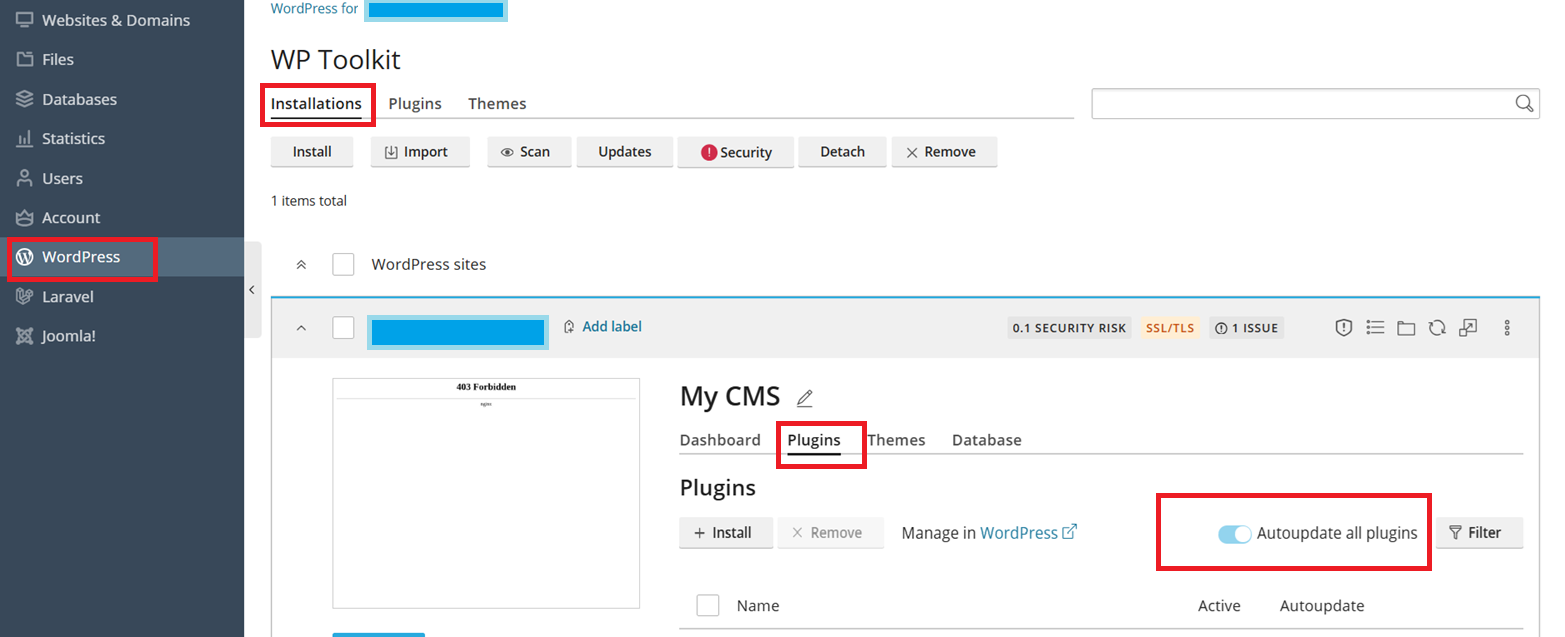The width and height of the screenshot is (1565, 637).
Task: Click the pencil icon next to My CMS
Action: coord(804,398)
